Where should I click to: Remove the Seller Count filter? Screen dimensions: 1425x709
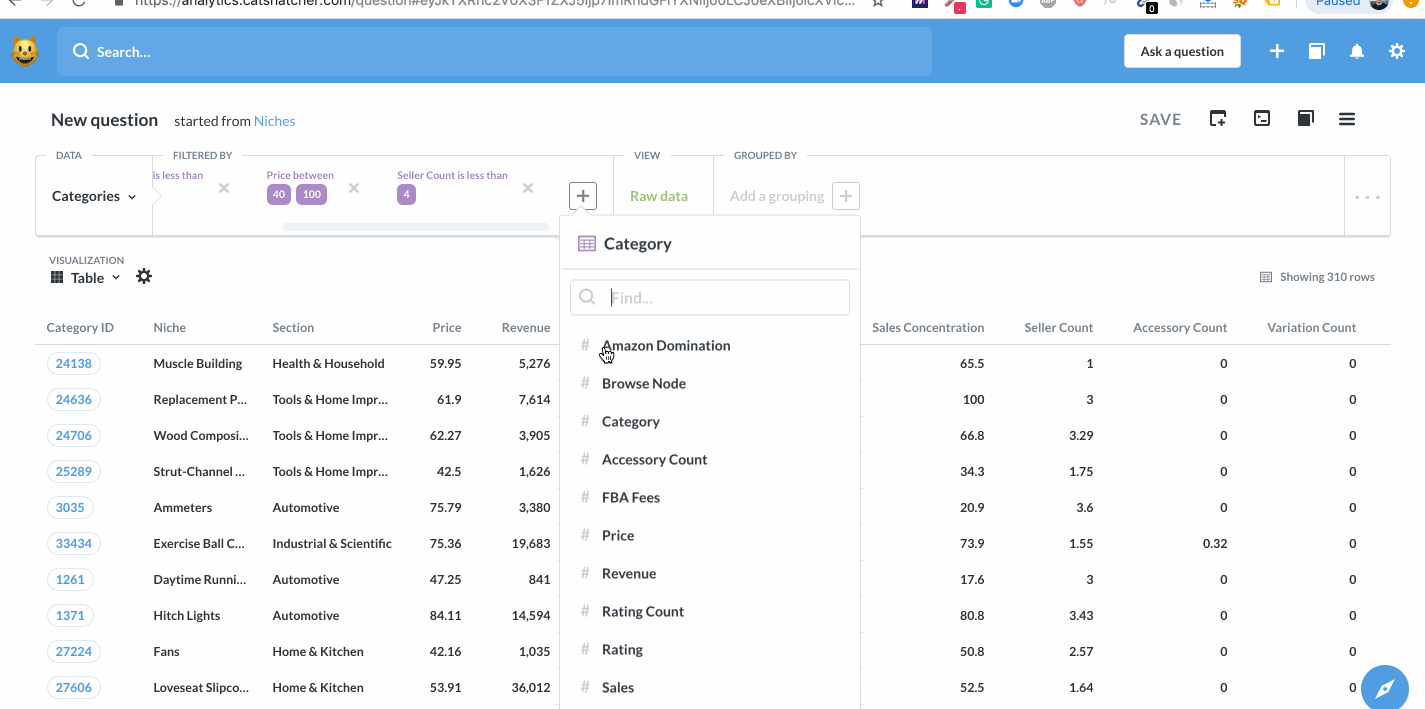[x=528, y=188]
